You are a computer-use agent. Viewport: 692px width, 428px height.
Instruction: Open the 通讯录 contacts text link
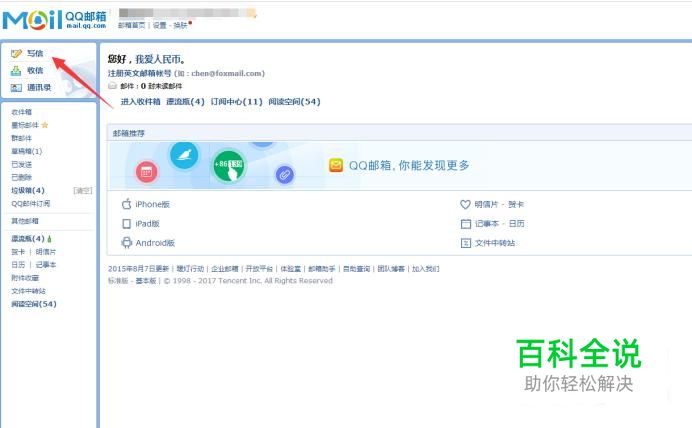39,87
